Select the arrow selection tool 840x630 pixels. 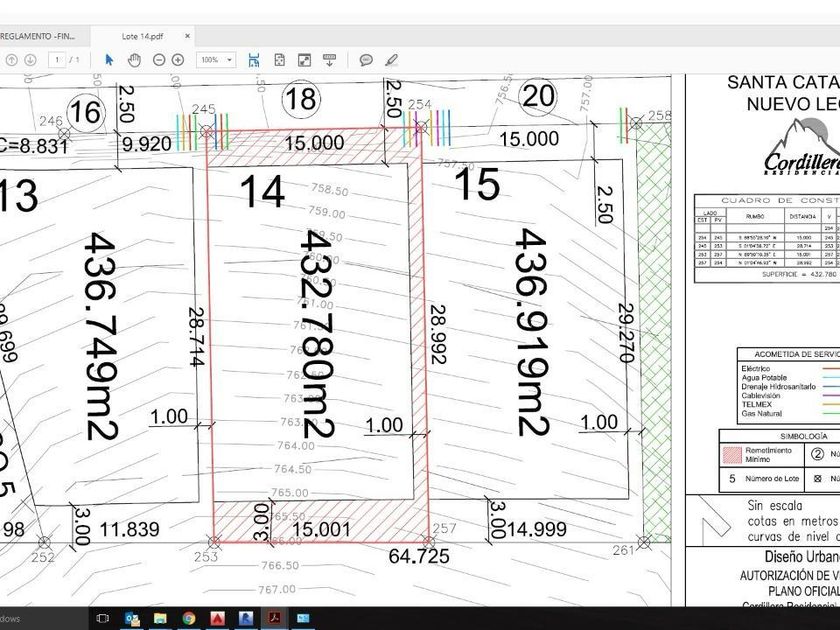[x=109, y=60]
